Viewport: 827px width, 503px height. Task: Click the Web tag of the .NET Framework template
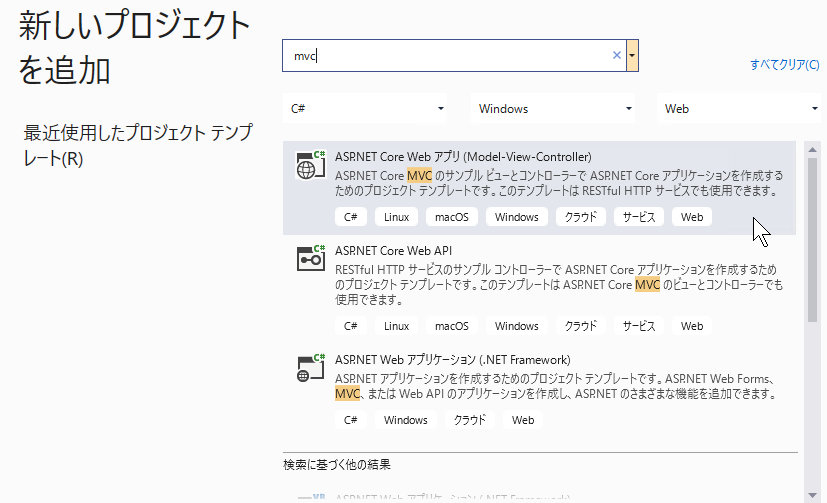(x=523, y=420)
